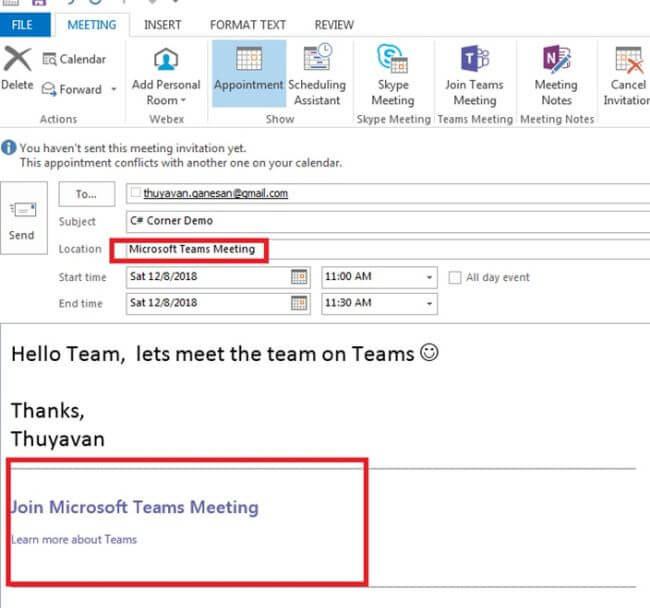Click the 'Thuyavan' signature line
Image resolution: width=650 pixels, height=608 pixels.
(x=58, y=439)
